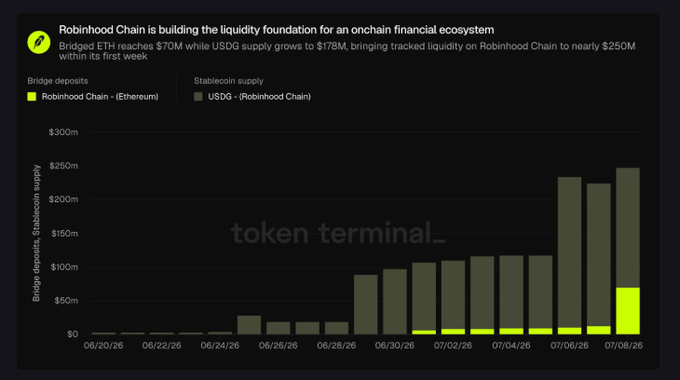Click the green Robinhood feather logo
The image size is (680, 380).
39,42
